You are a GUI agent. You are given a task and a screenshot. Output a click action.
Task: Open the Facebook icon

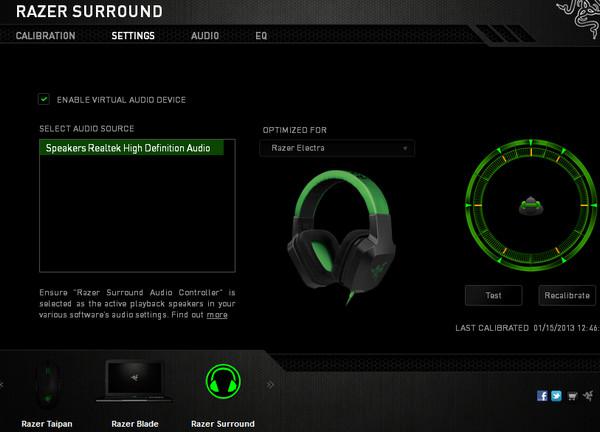pos(542,396)
